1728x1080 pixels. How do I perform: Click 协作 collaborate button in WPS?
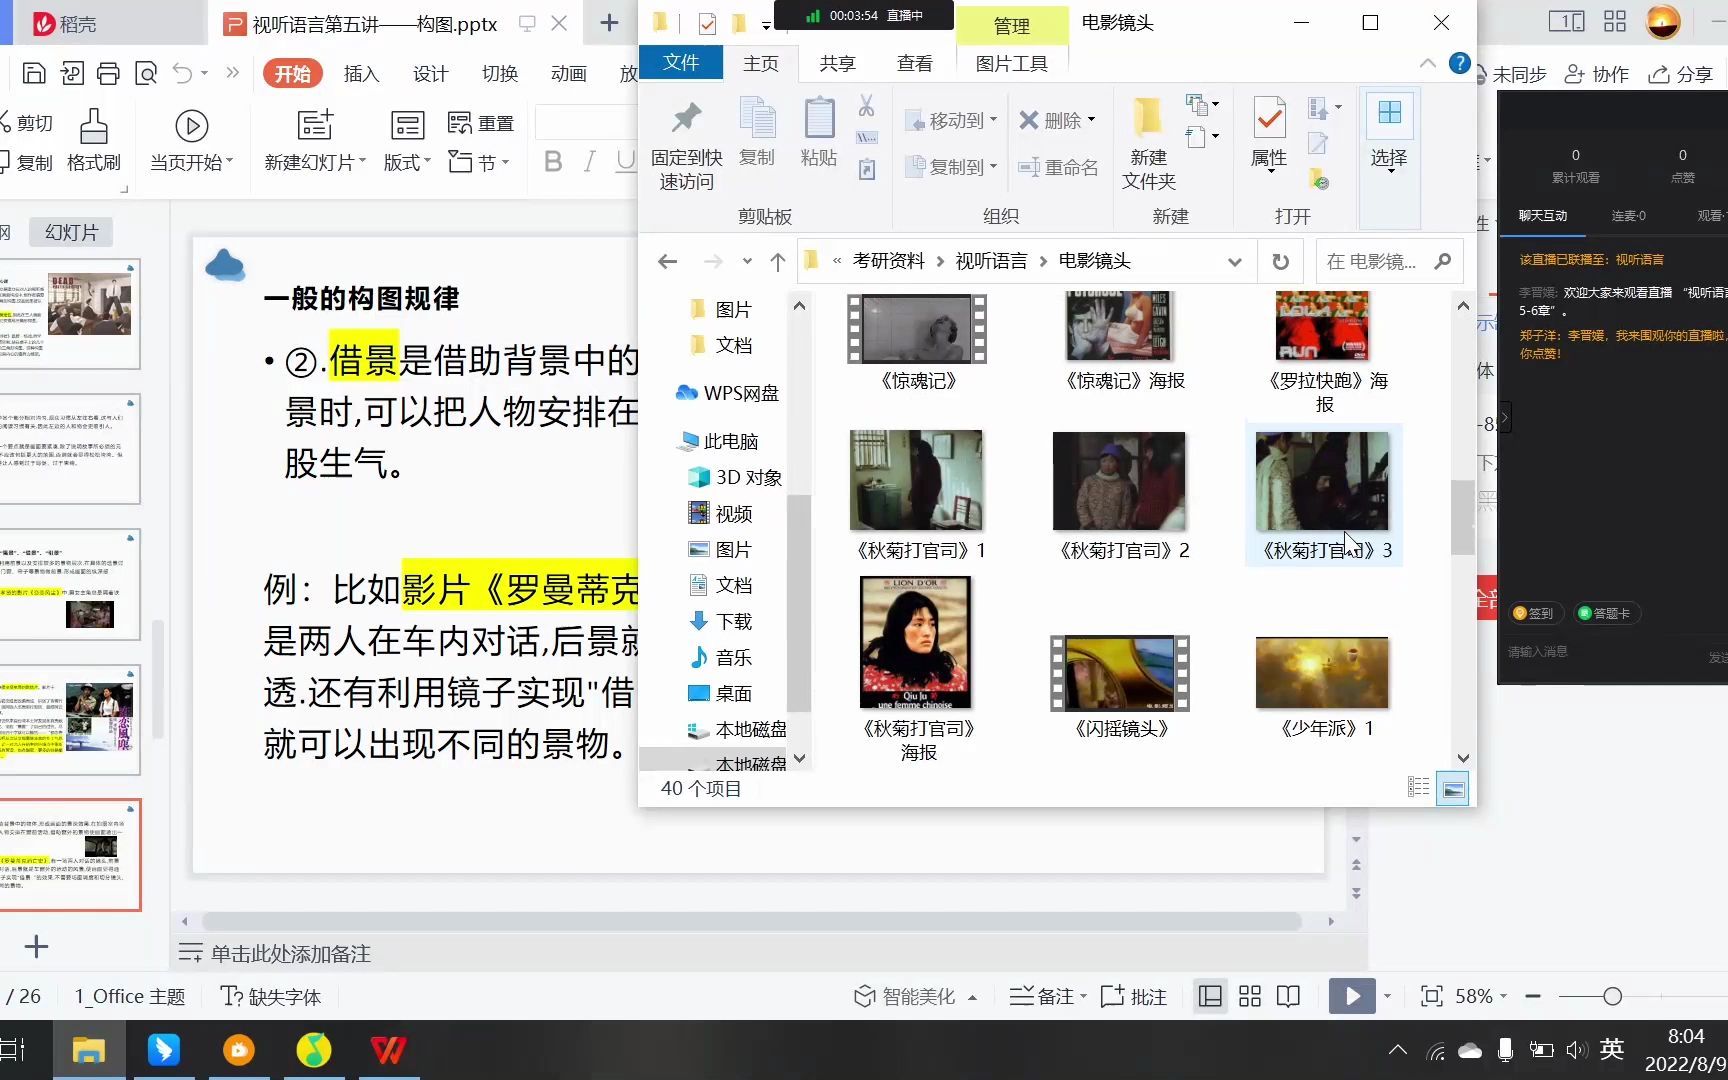(x=1597, y=74)
